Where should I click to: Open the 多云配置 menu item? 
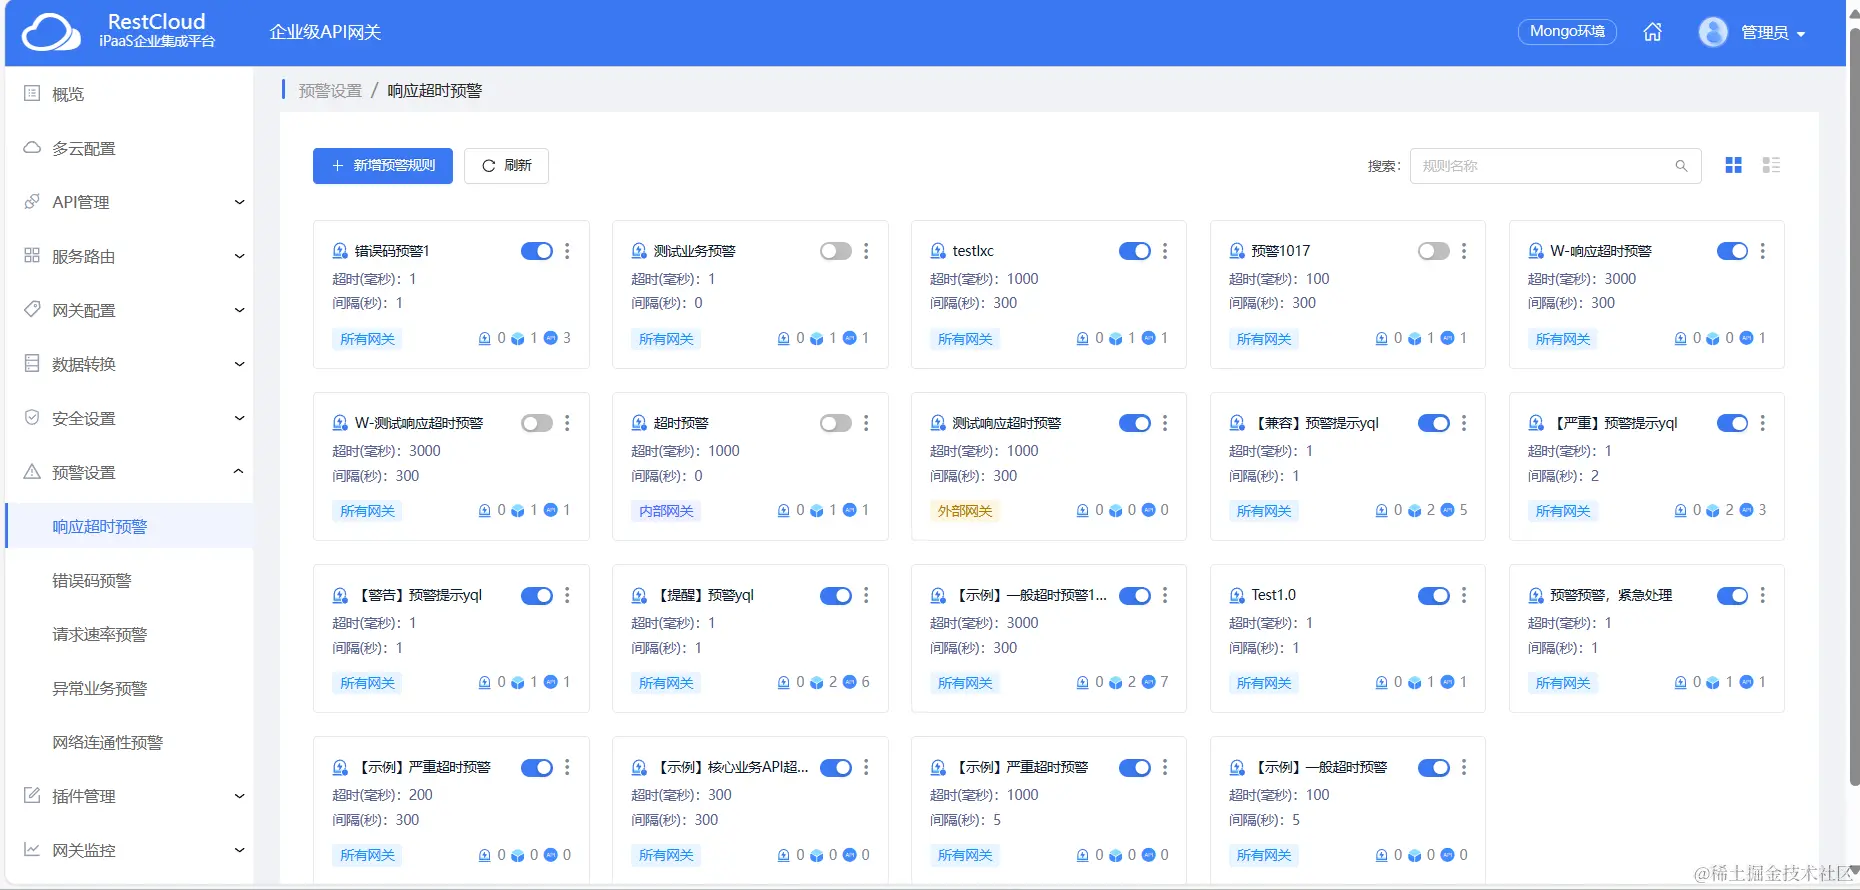(129, 148)
